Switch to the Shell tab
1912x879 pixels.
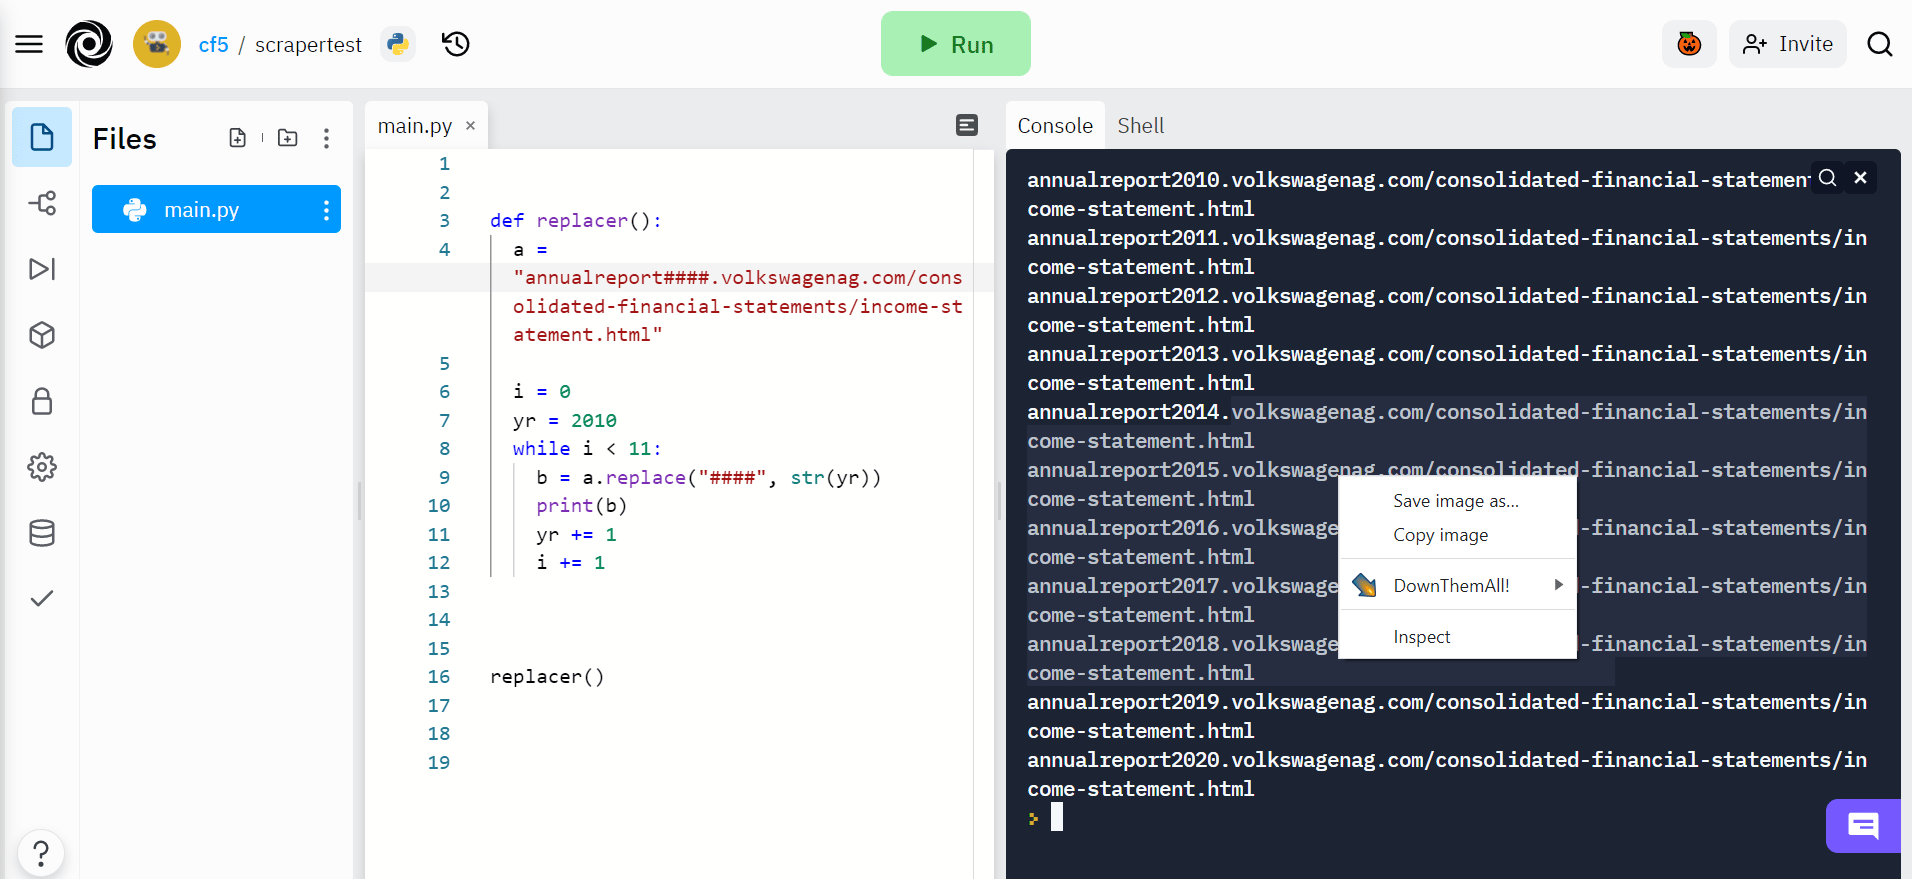(x=1141, y=126)
